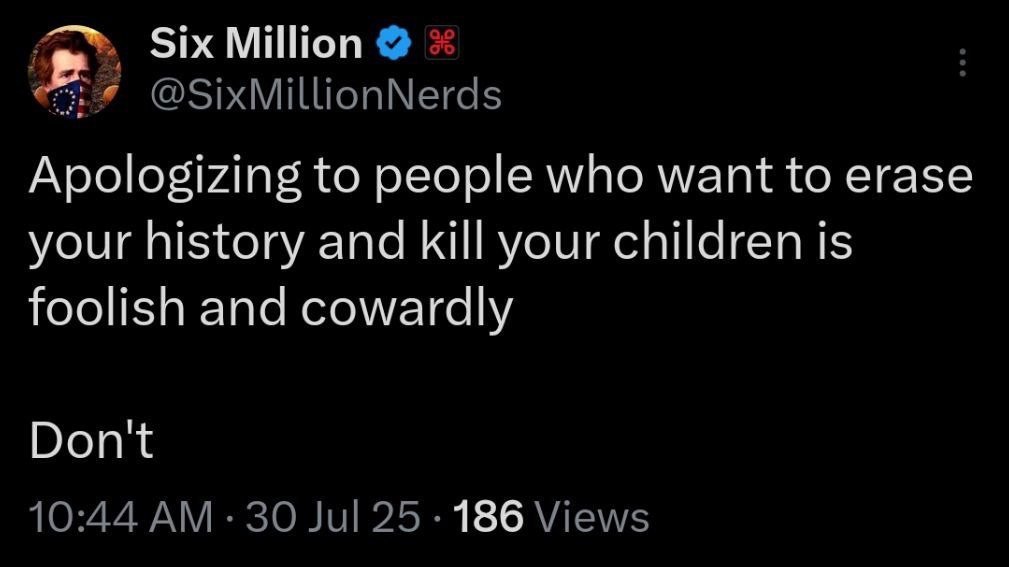
Task: Click the "Views" label
Action: point(593,517)
